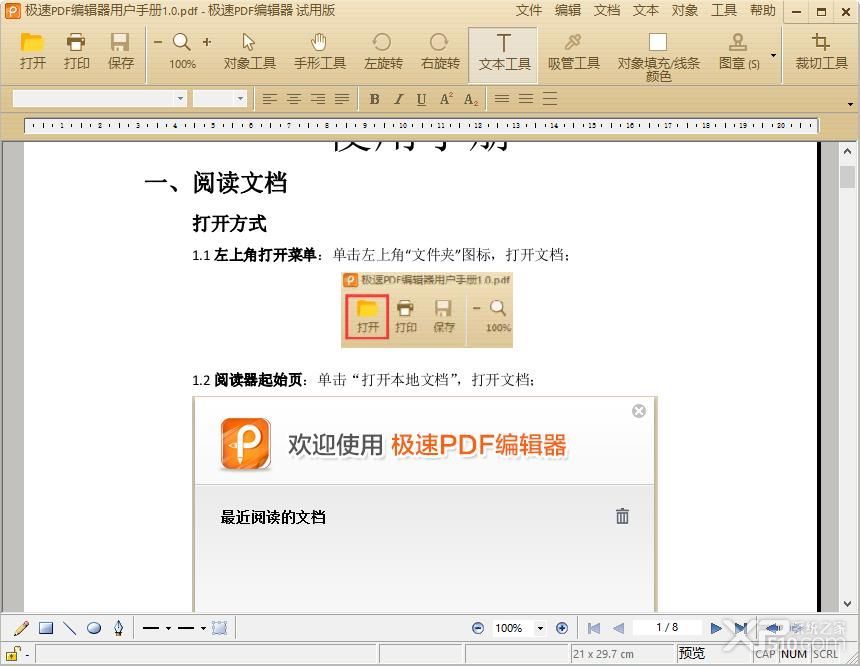Image resolution: width=860 pixels, height=666 pixels.
Task: Click the horizontal ruler bar
Action: pyautogui.click(x=421, y=126)
